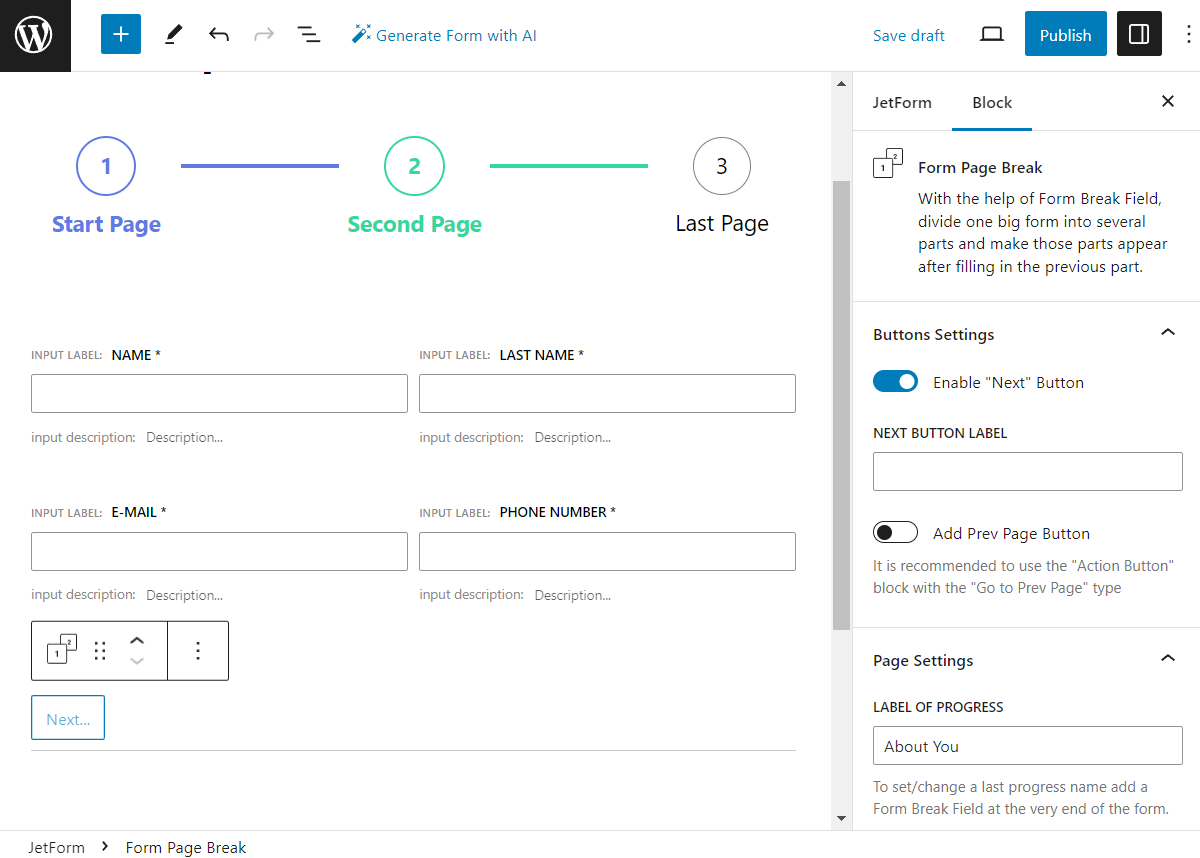Disable the Enable Next Button toggle

point(895,381)
